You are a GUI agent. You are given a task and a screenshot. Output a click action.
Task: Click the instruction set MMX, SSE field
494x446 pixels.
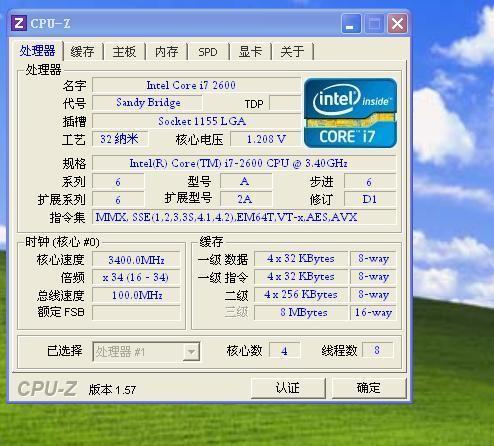click(244, 217)
